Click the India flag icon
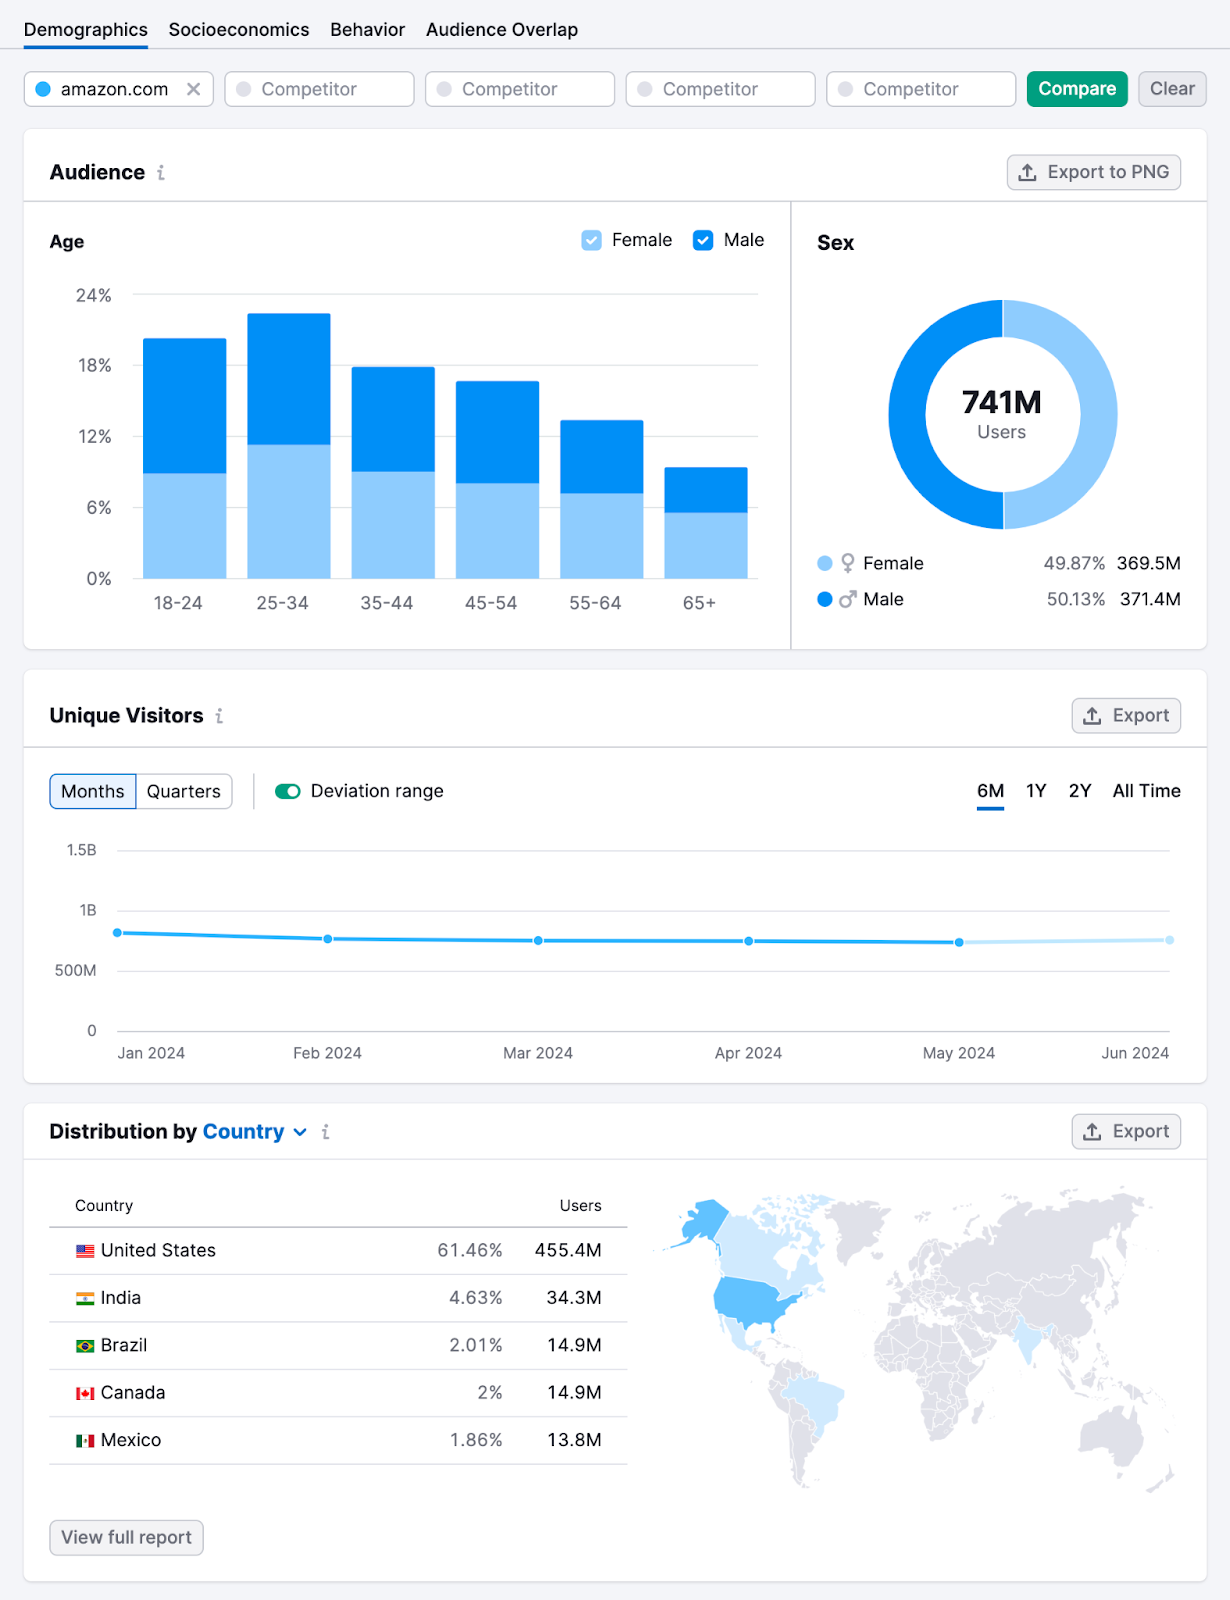Screen dimensions: 1230x1600 [x=85, y=1298]
